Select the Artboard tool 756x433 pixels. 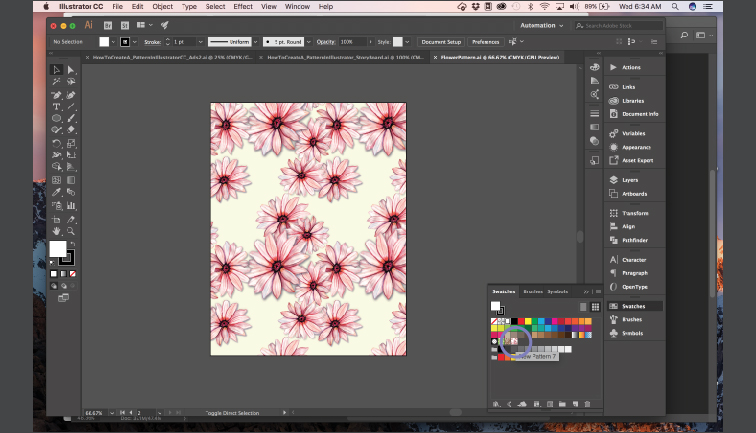click(56, 219)
